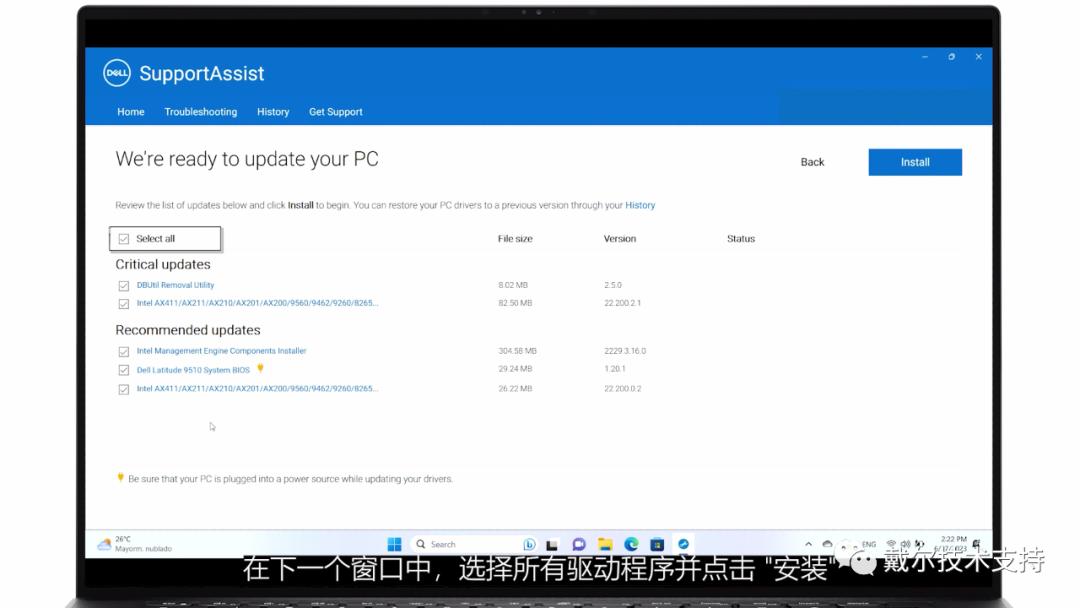This screenshot has height=608, width=1080.
Task: Click the Bing icon in the search box
Action: pyautogui.click(x=529, y=544)
